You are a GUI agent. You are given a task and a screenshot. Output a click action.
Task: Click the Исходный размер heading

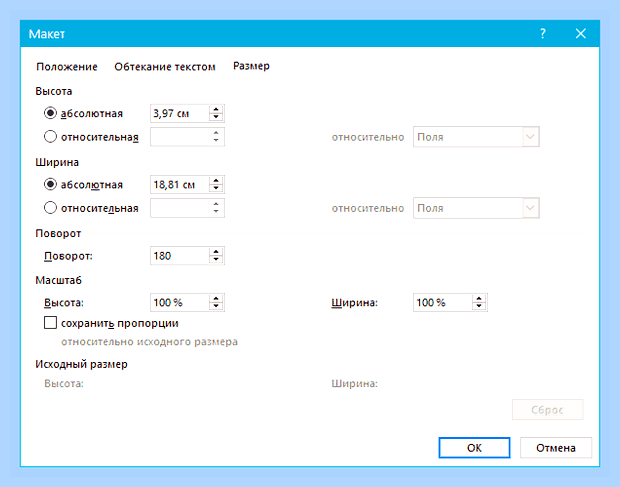81,364
